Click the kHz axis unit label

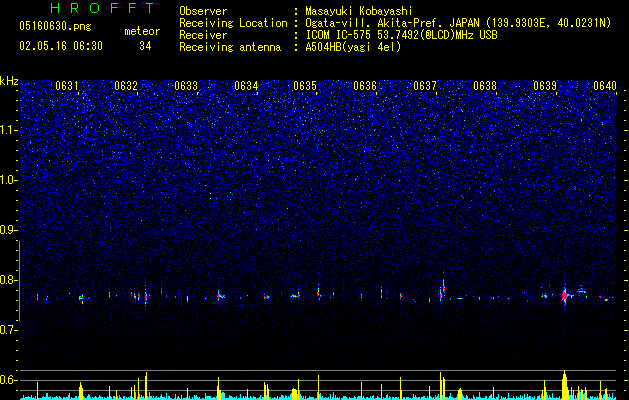click(x=9, y=81)
